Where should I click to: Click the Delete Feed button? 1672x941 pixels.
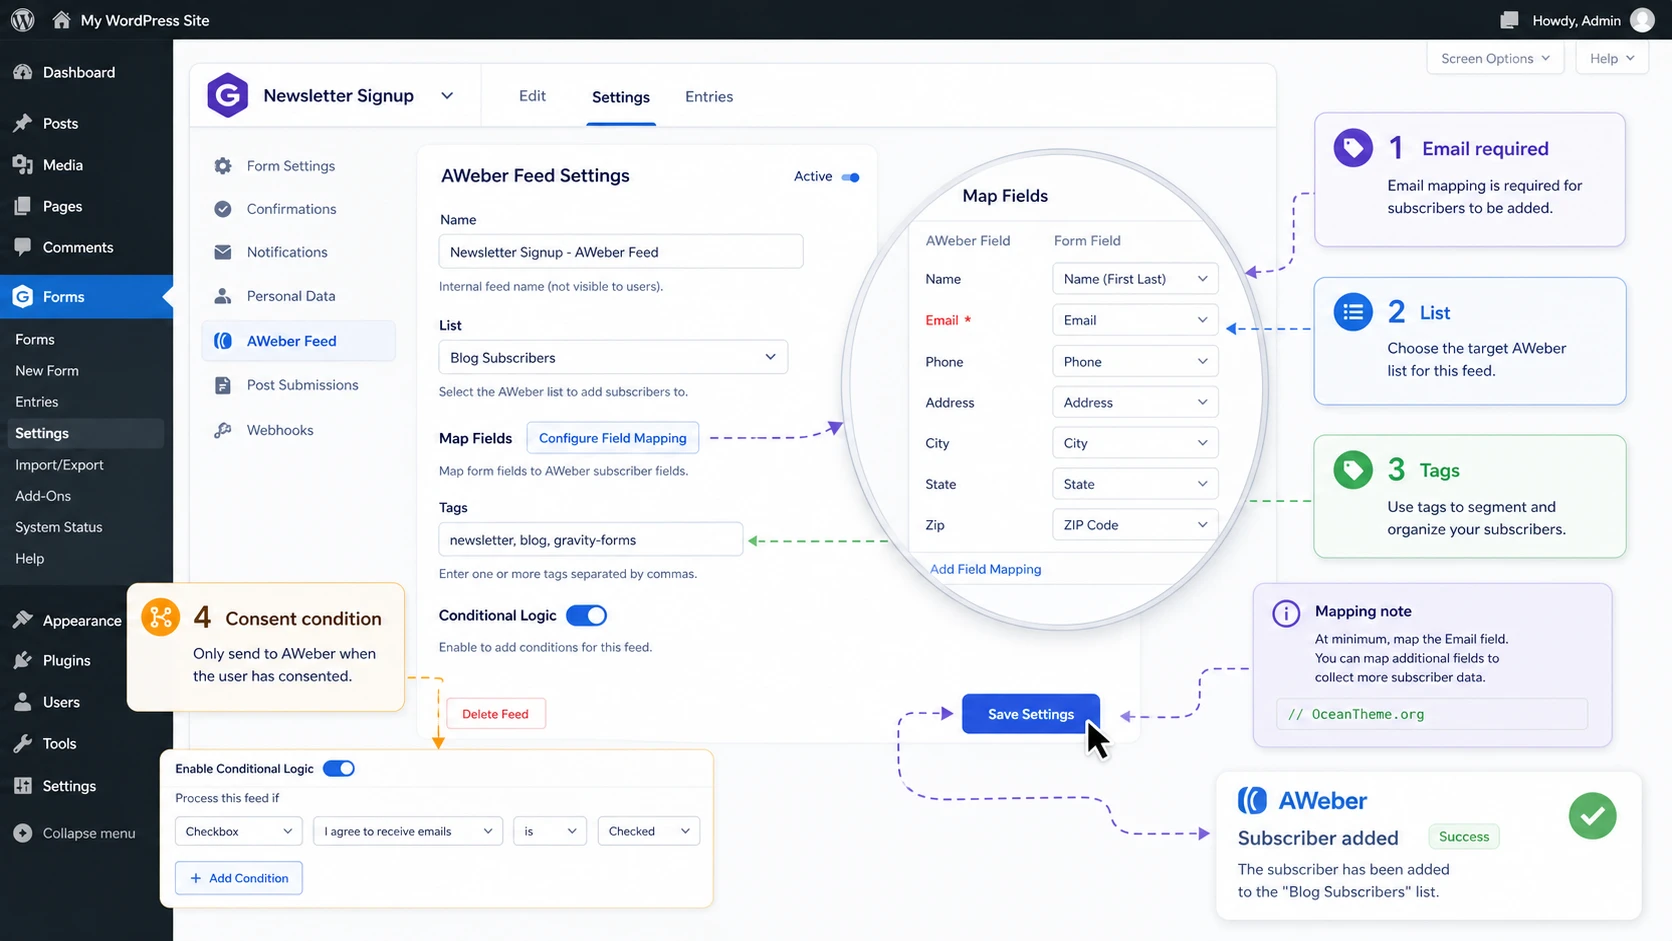tap(495, 714)
